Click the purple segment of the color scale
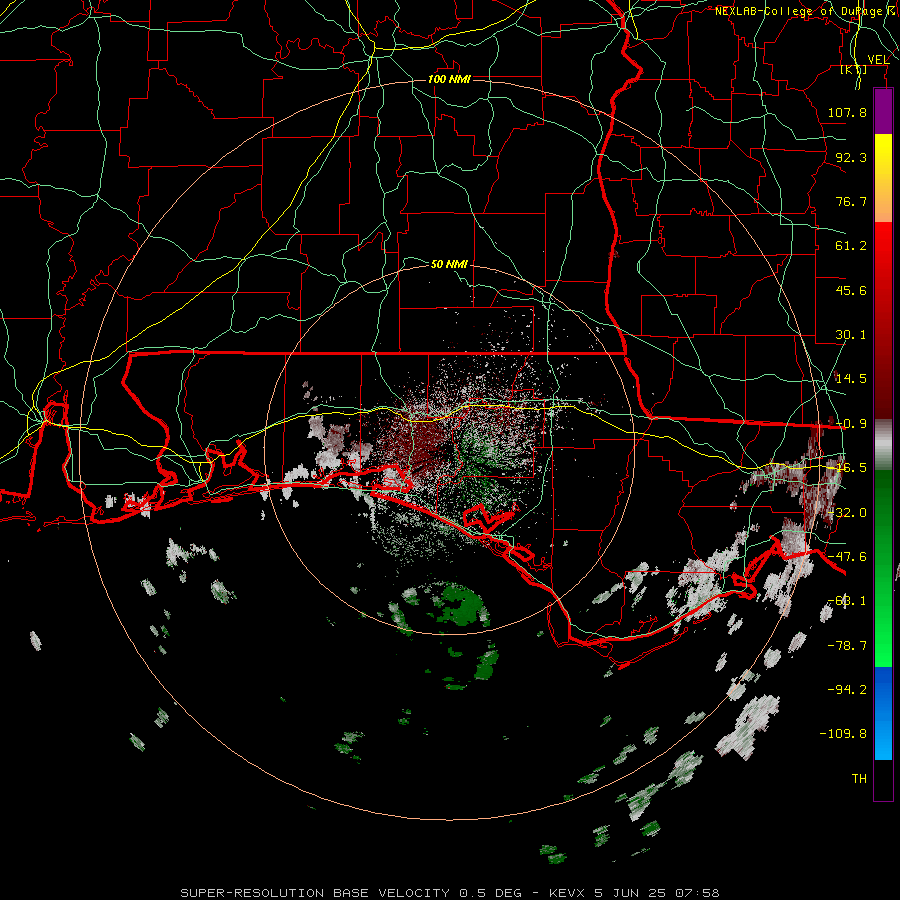 point(883,112)
